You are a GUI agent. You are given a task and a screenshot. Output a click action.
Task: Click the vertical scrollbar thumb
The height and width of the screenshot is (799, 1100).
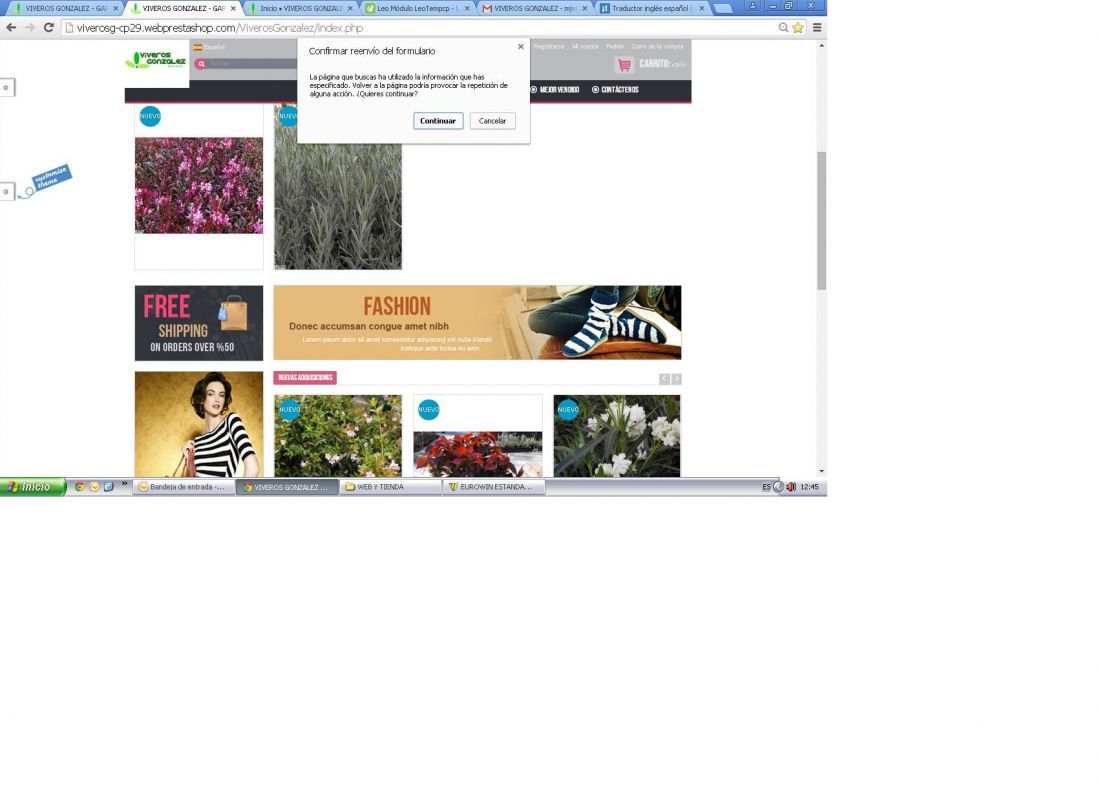click(821, 220)
